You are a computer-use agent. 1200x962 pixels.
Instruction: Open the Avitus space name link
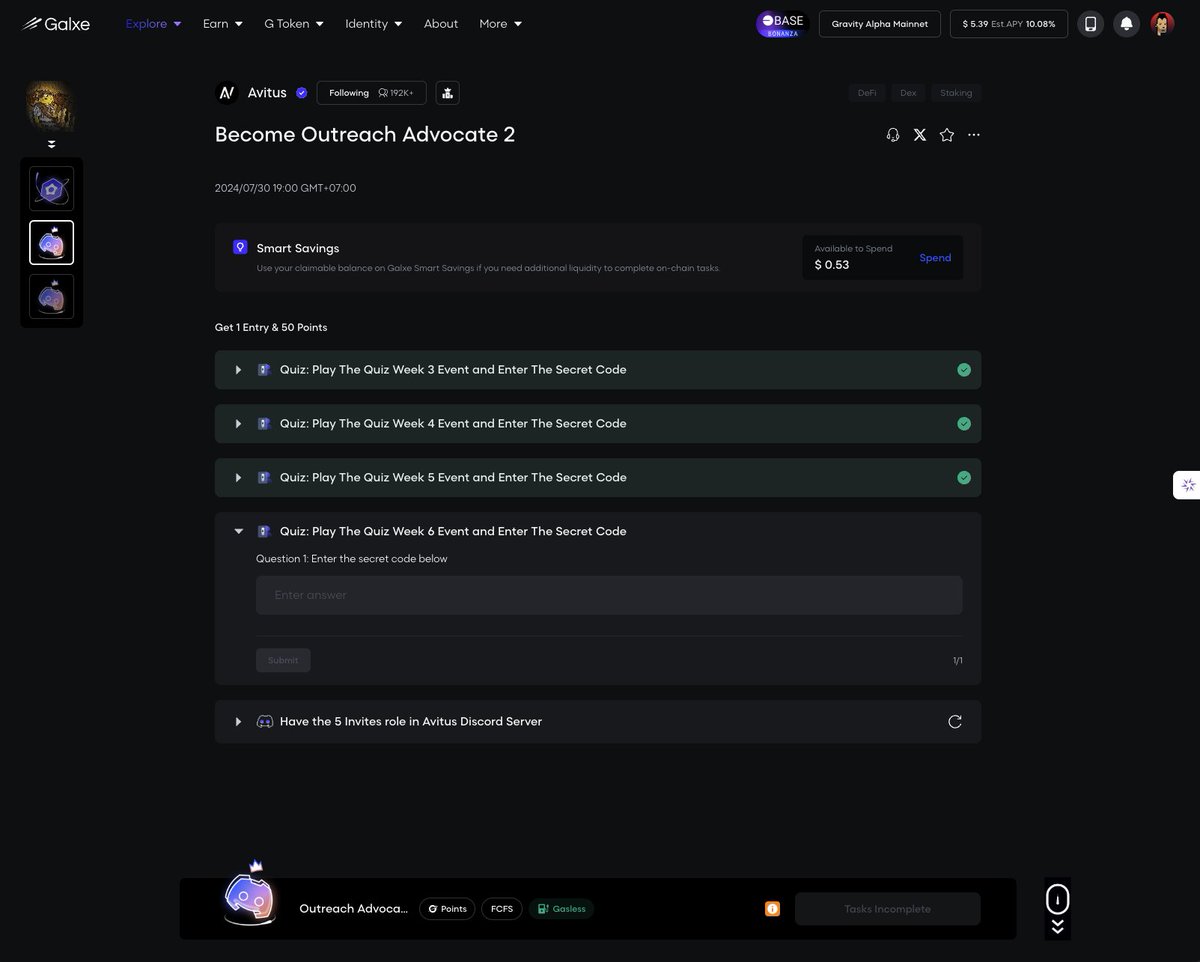click(267, 93)
